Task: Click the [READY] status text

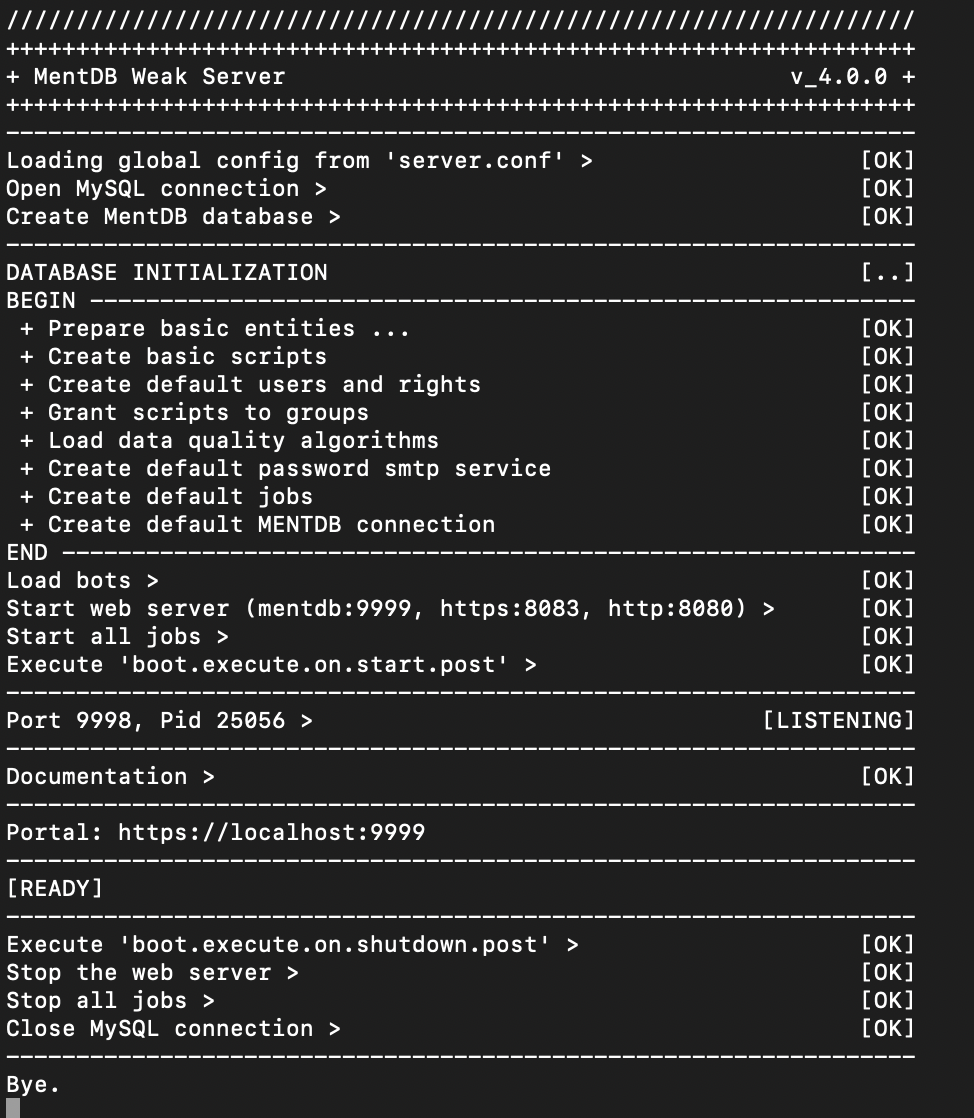Action: click(x=54, y=888)
